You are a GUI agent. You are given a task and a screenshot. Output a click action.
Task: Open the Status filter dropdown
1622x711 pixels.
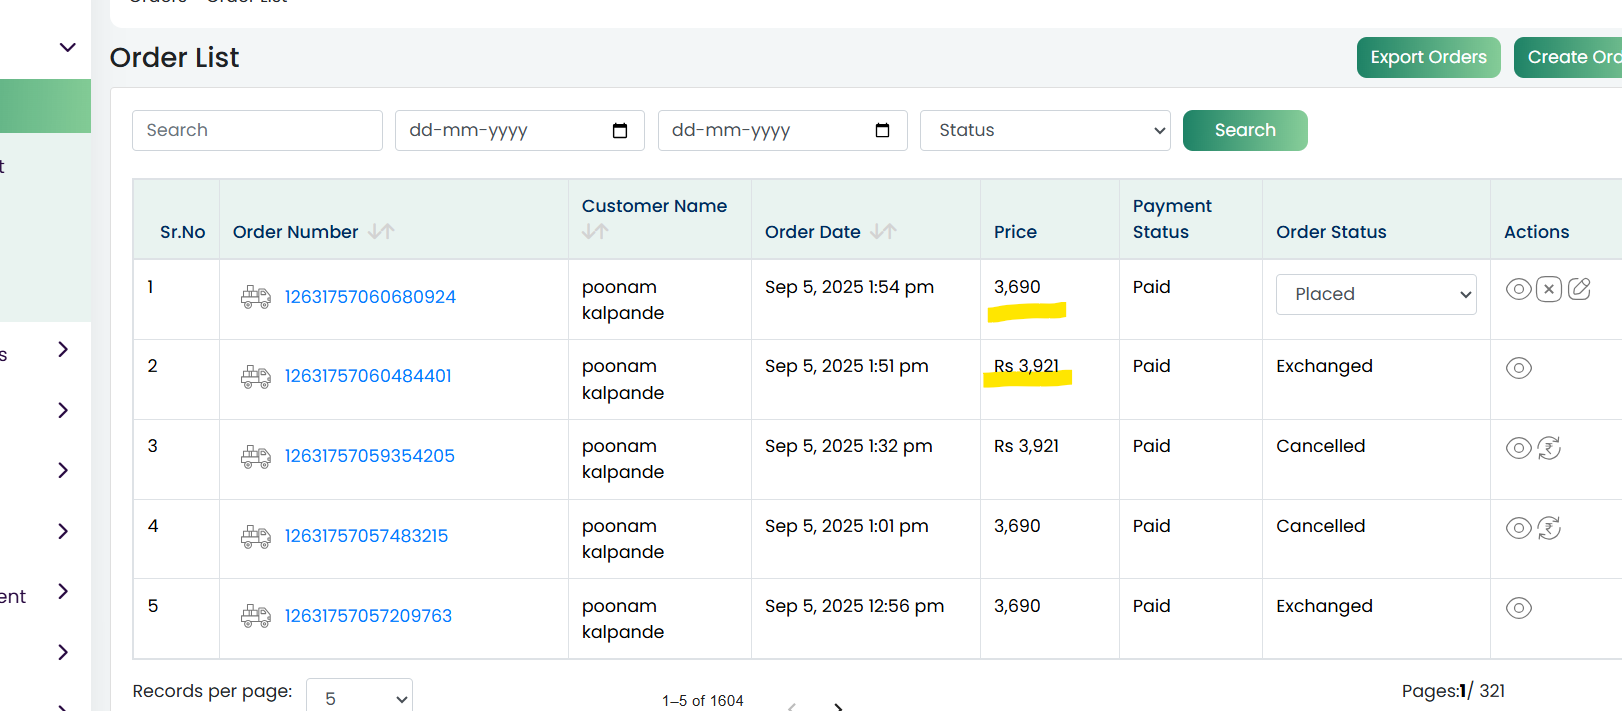(1045, 130)
